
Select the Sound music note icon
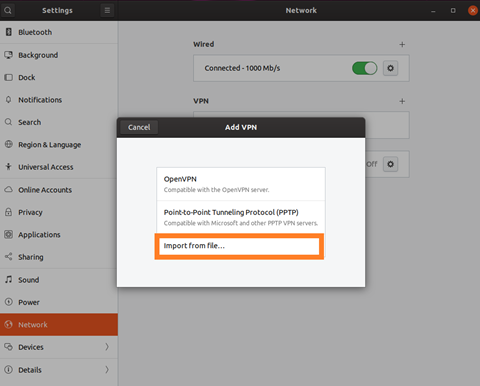coord(9,279)
